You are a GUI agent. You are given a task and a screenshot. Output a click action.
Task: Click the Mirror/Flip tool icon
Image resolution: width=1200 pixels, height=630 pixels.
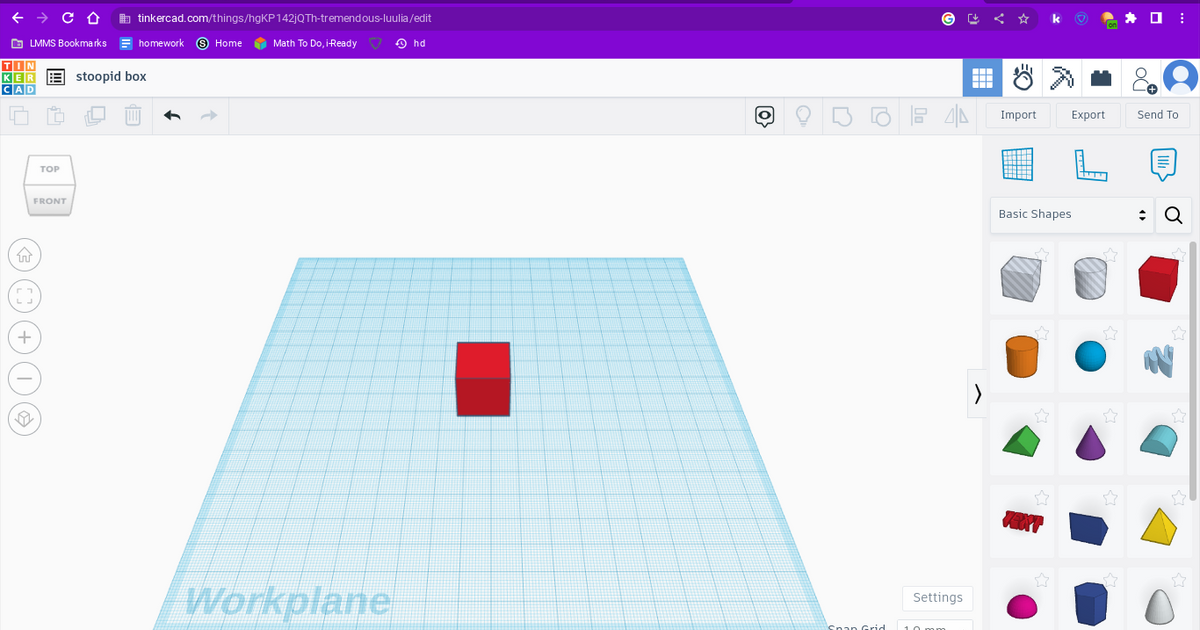[956, 116]
